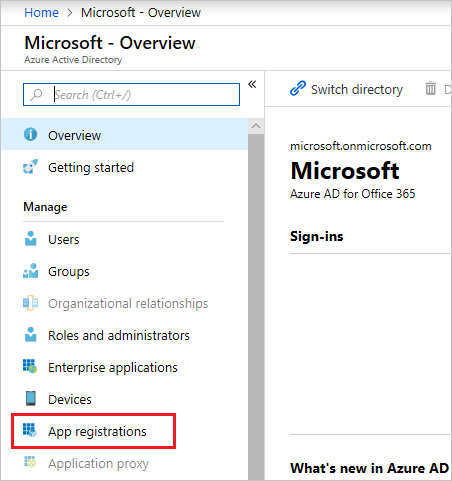Open Application proxy menu item
452x481 pixels.
[124, 463]
